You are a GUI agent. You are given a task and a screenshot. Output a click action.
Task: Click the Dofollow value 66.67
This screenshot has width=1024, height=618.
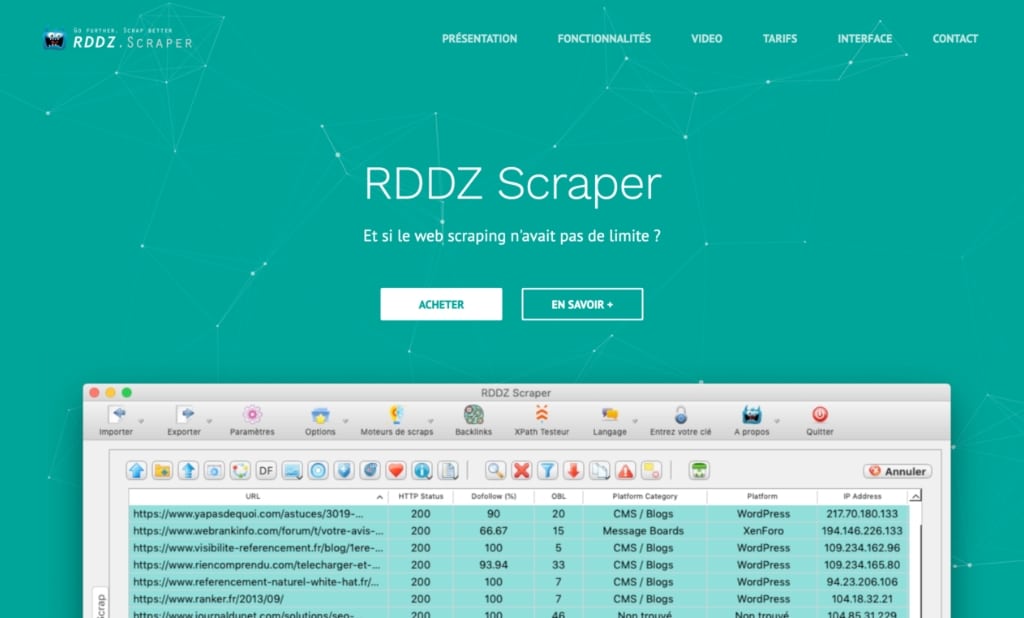click(493, 531)
